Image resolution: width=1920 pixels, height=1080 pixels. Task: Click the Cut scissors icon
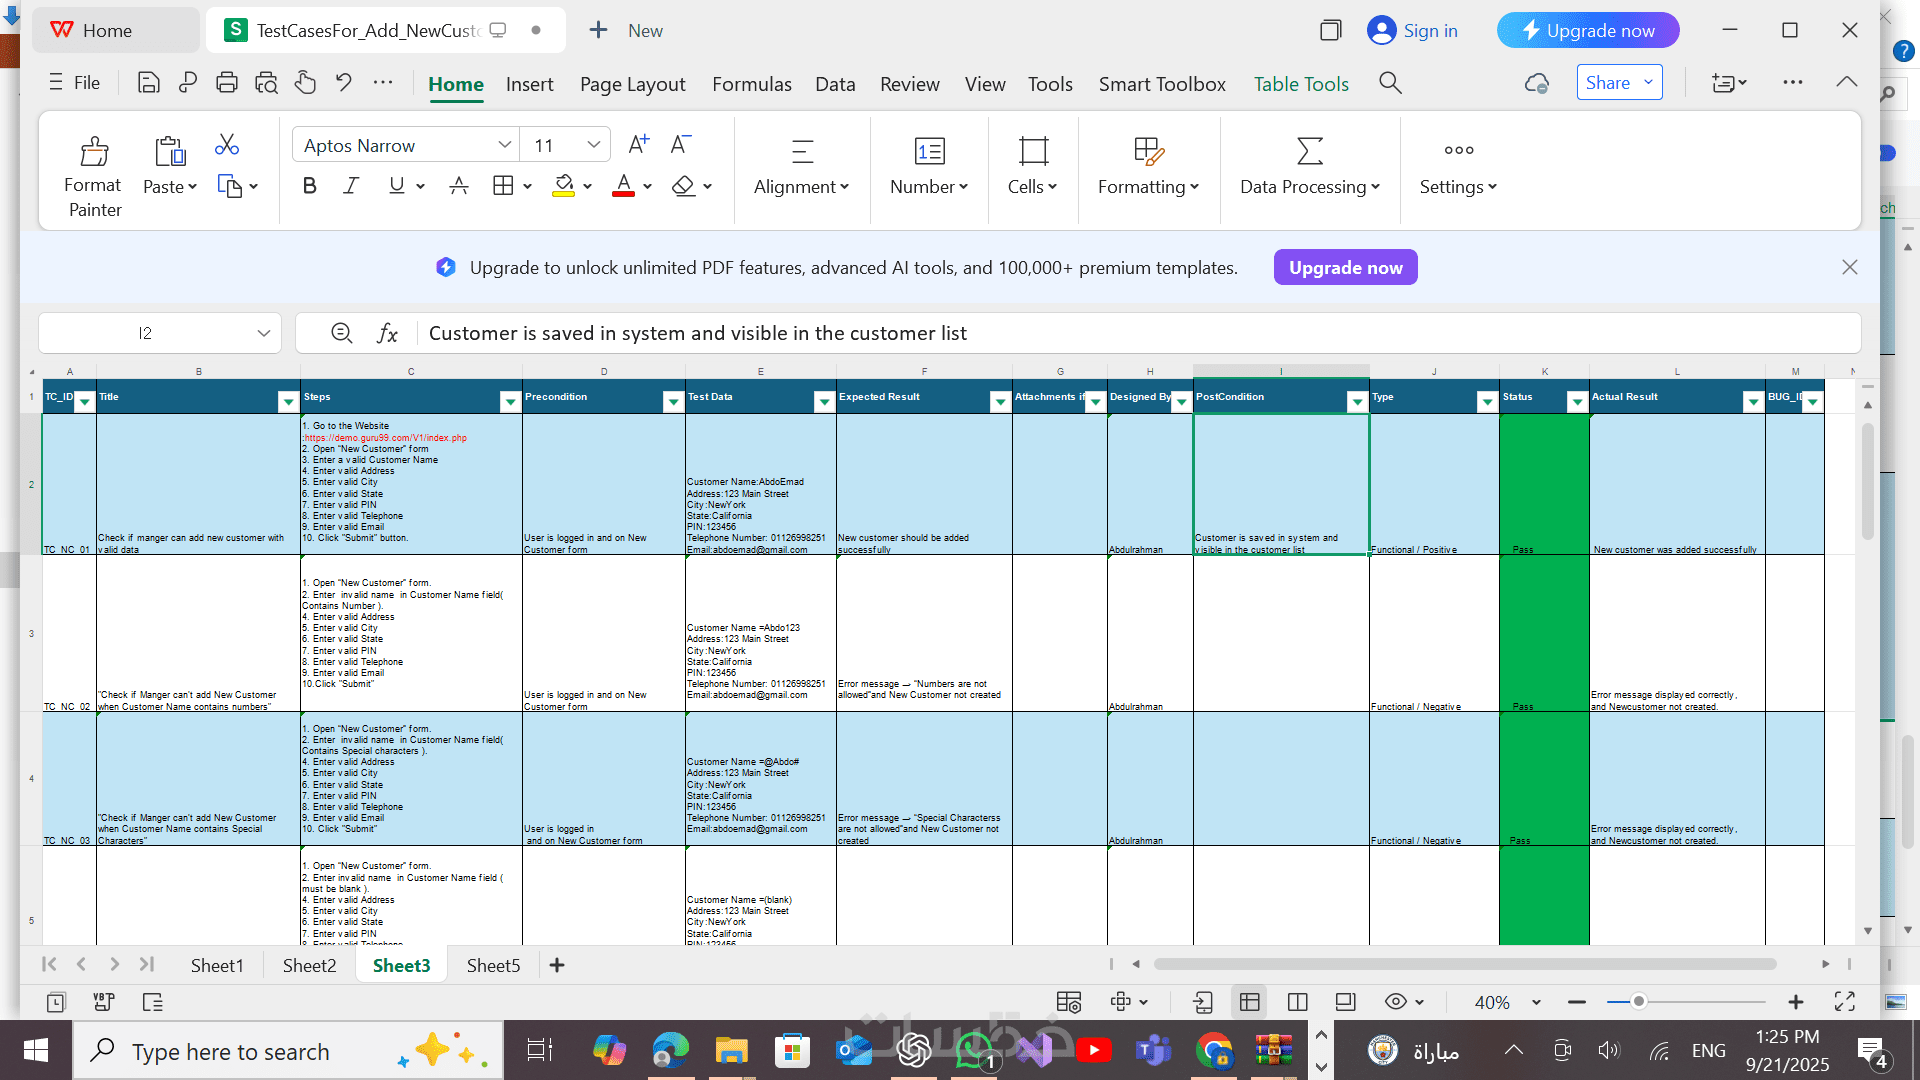[x=227, y=145]
